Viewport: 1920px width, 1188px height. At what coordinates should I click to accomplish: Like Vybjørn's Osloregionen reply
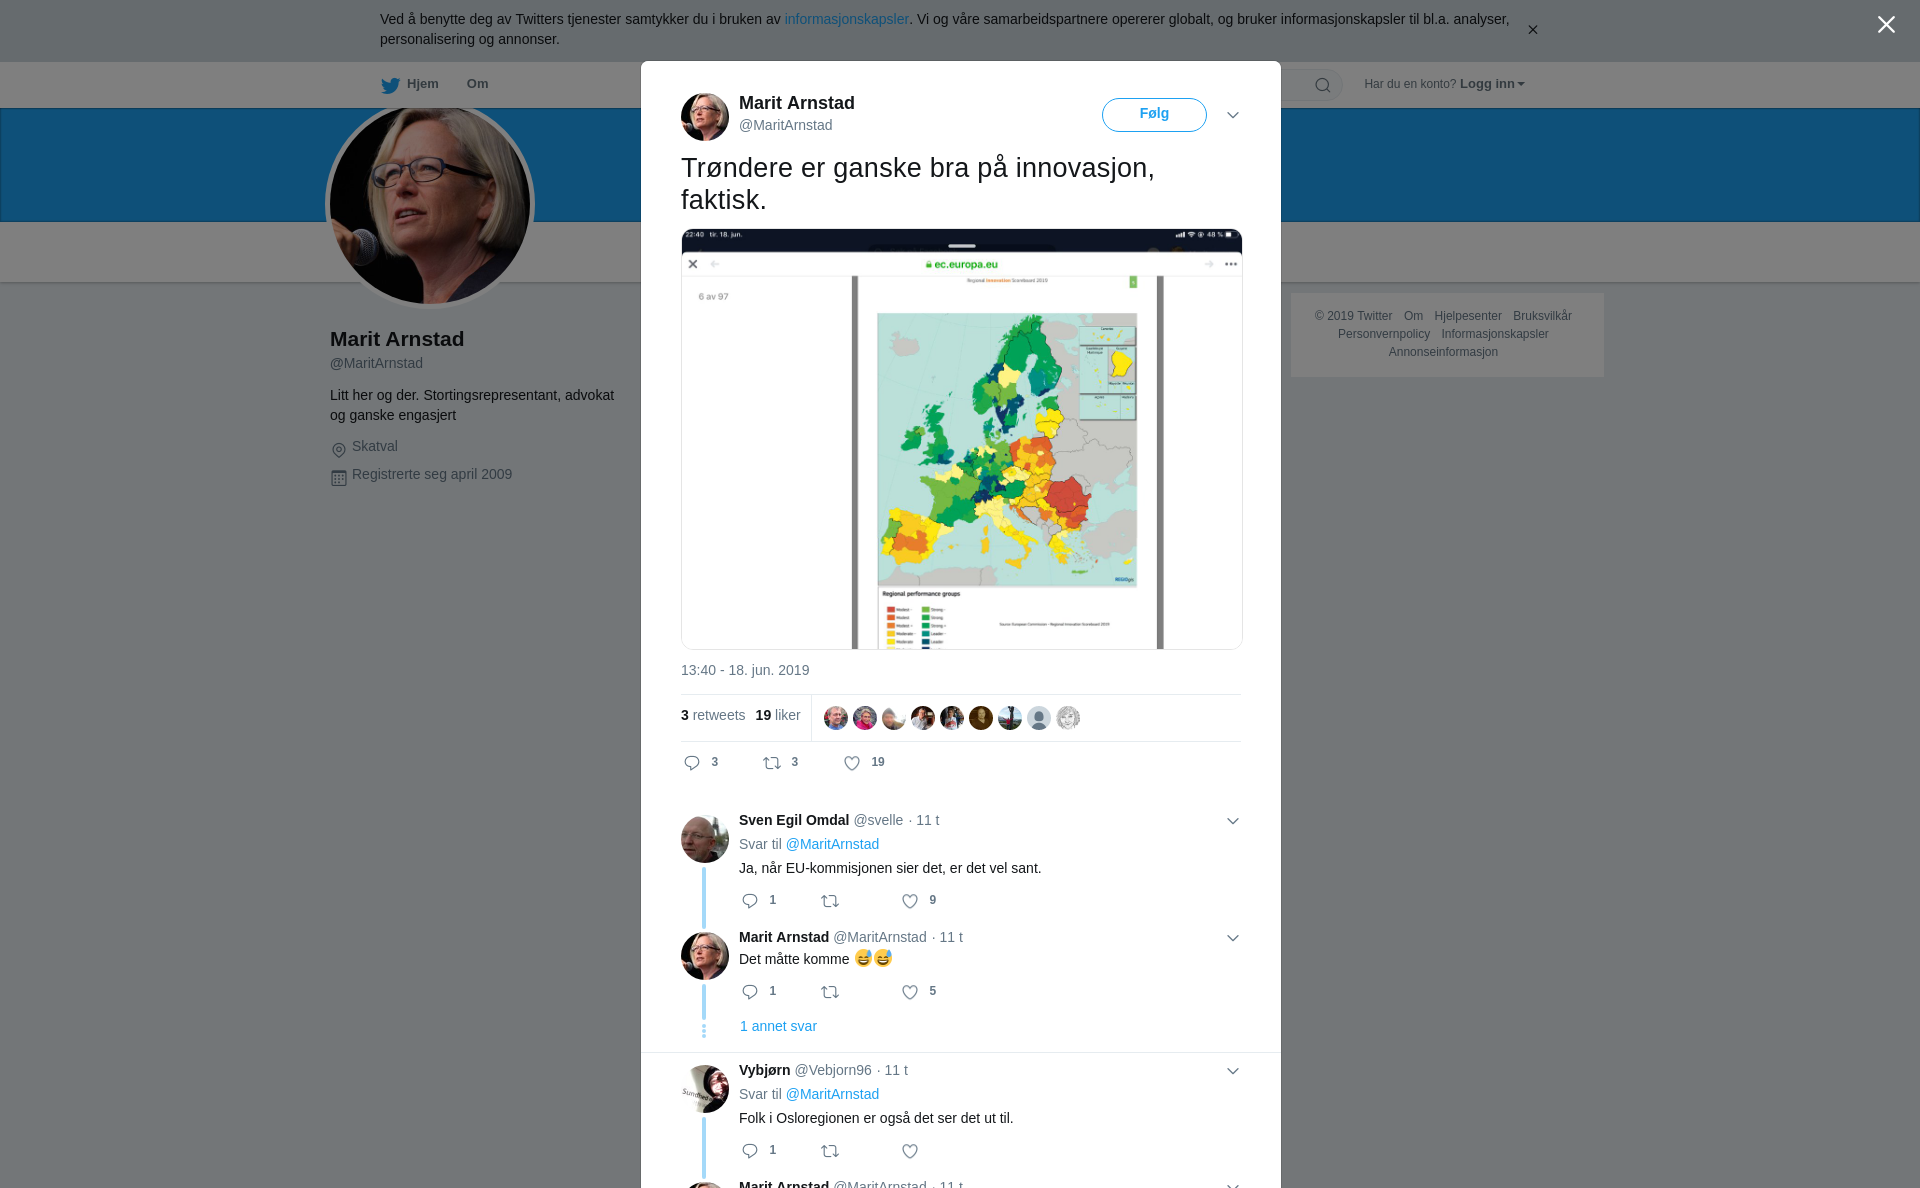point(910,1151)
